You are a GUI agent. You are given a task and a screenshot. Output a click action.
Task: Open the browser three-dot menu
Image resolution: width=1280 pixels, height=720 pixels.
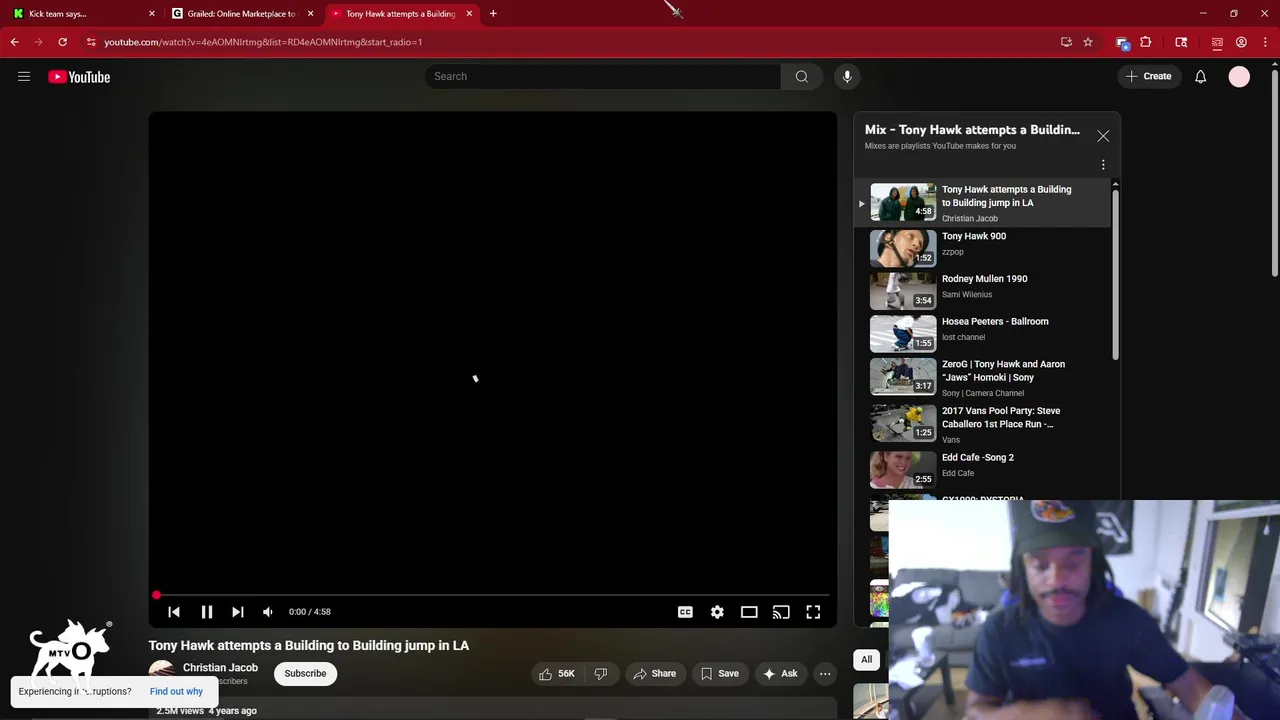[x=1264, y=42]
